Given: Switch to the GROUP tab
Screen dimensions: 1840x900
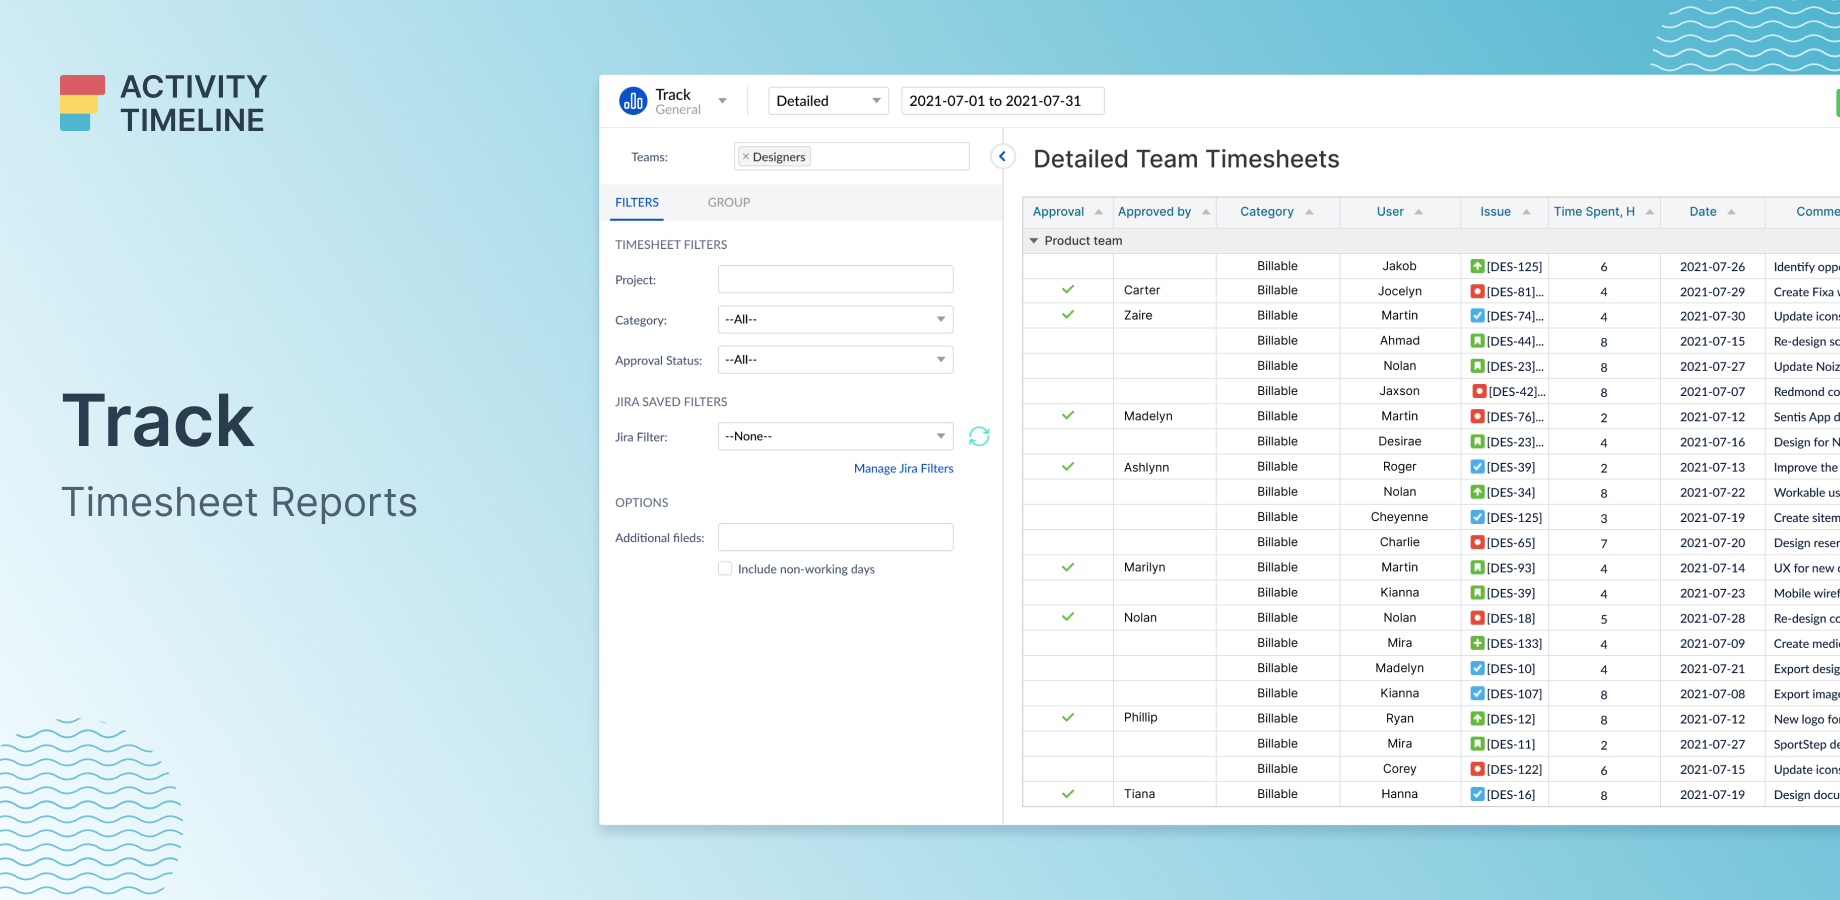Looking at the screenshot, I should point(729,202).
